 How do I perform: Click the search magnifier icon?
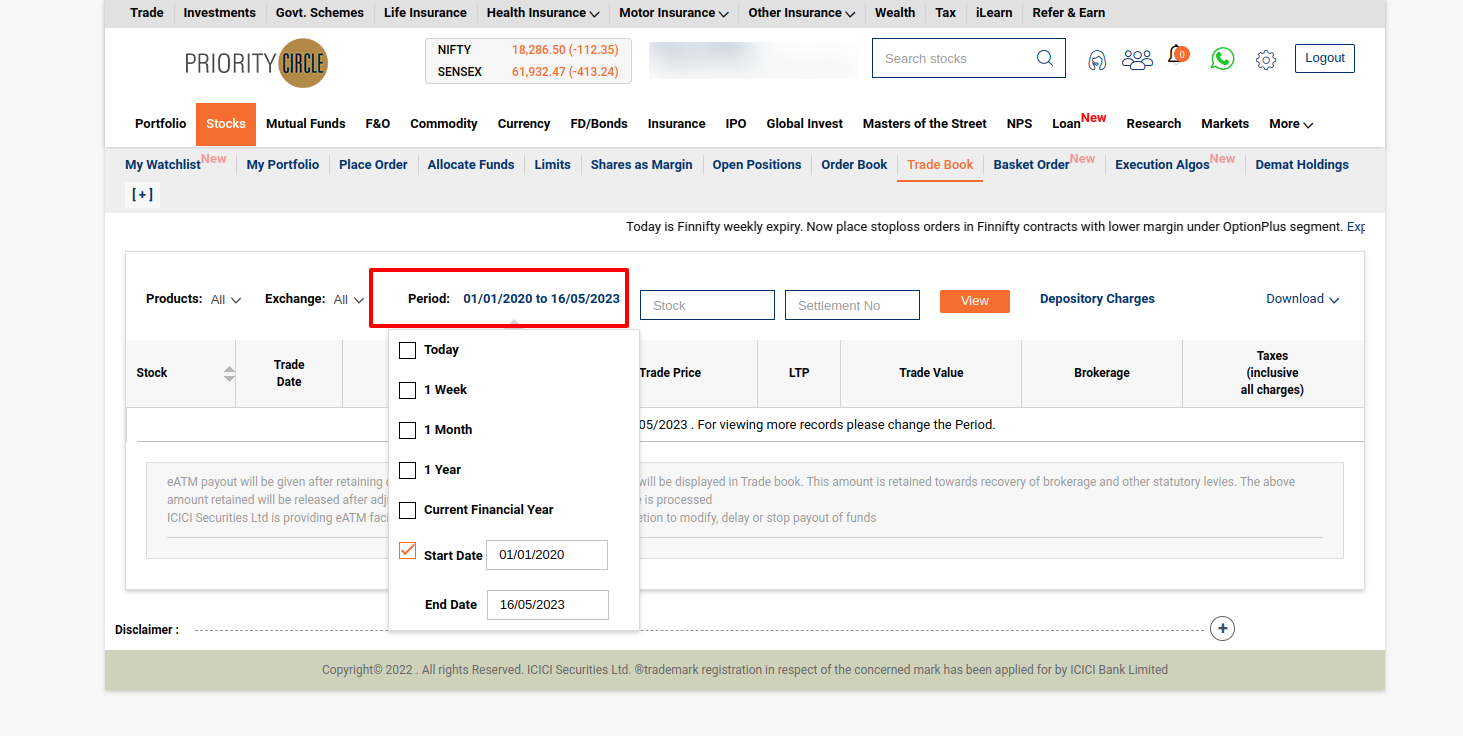pos(1045,58)
